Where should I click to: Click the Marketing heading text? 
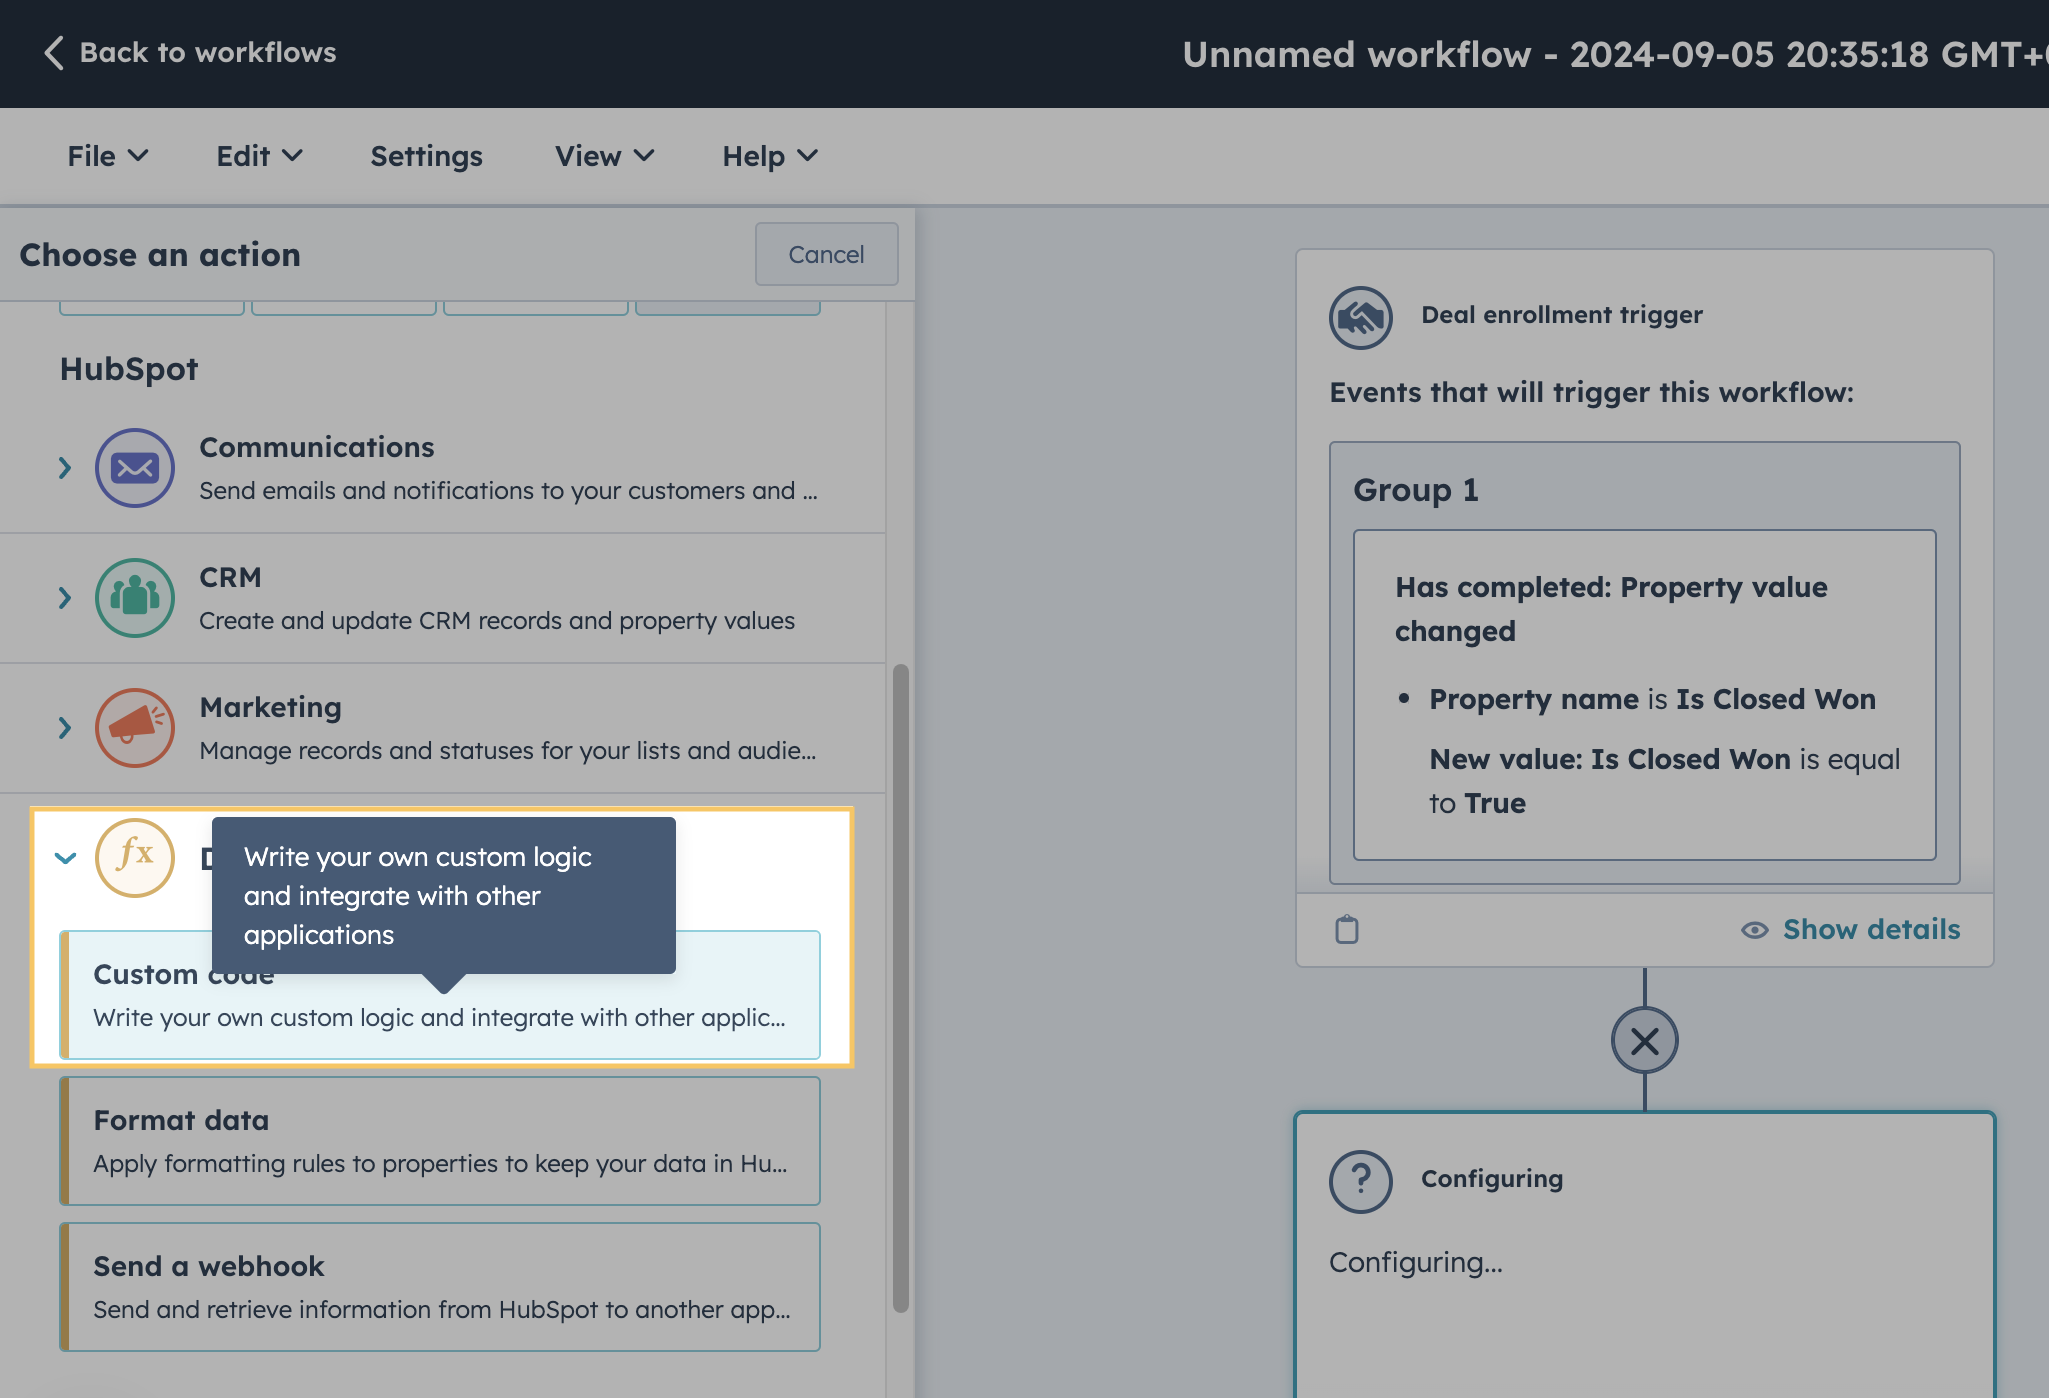(270, 708)
